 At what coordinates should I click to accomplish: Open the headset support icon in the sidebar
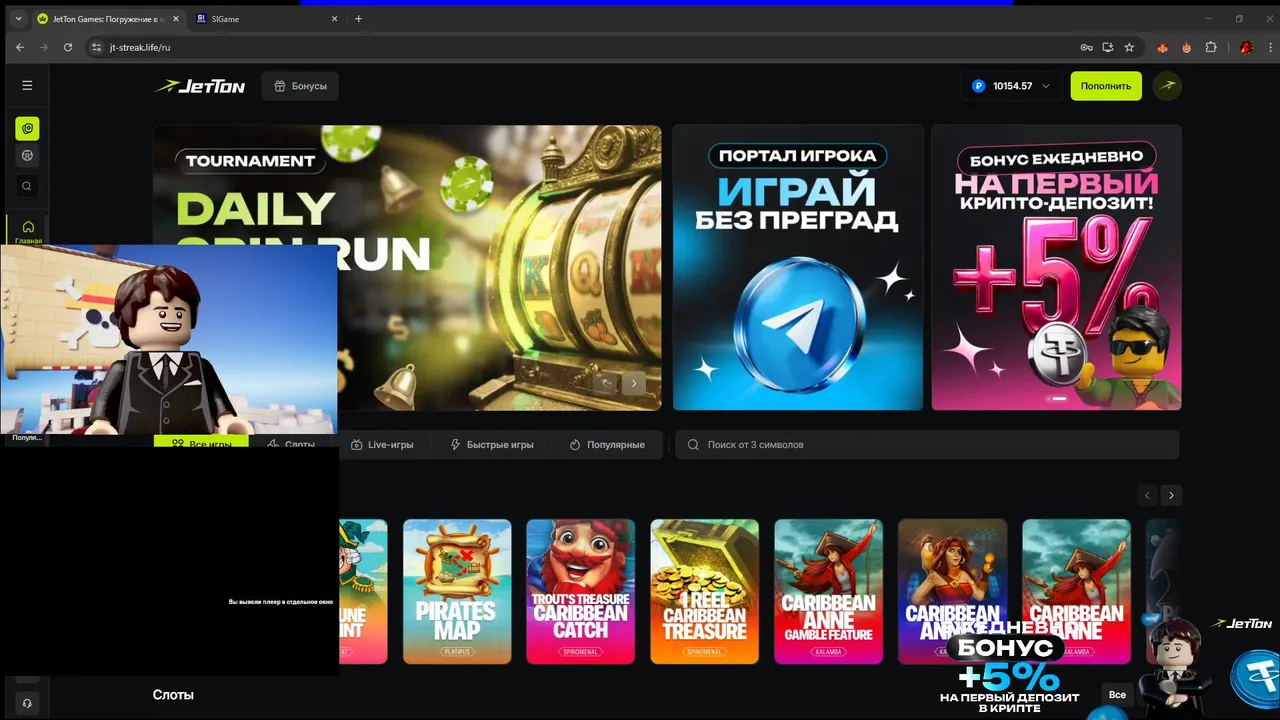(x=27, y=703)
